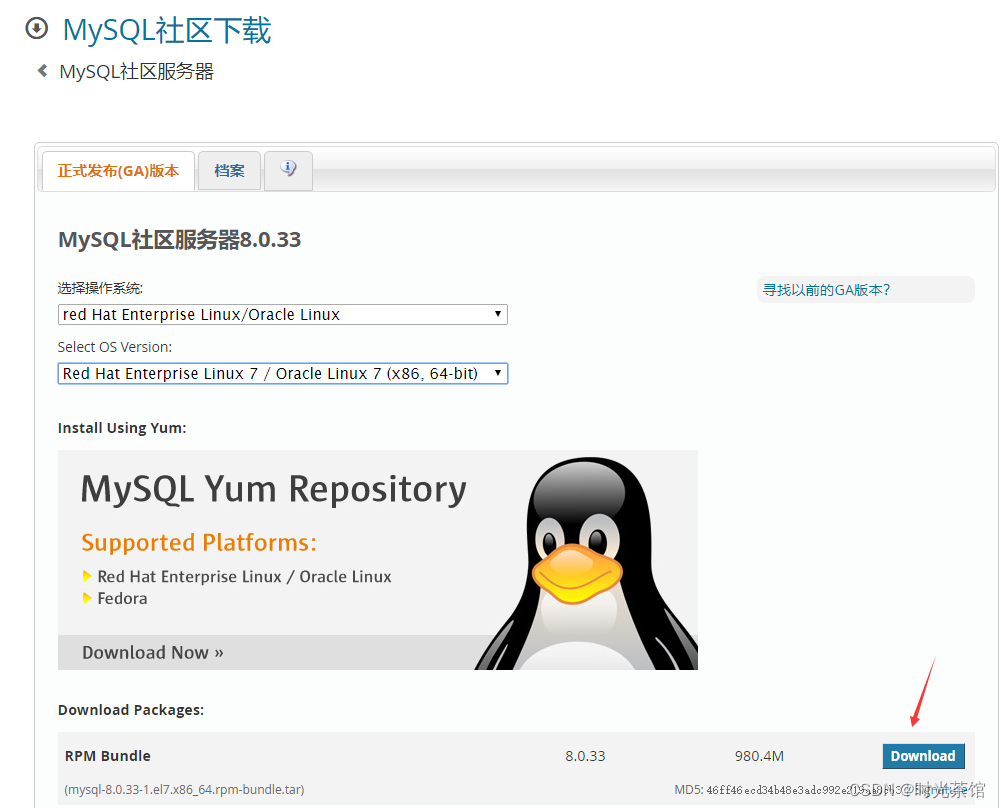The height and width of the screenshot is (808, 1001).
Task: Click the Fedora platform line
Action: [122, 599]
